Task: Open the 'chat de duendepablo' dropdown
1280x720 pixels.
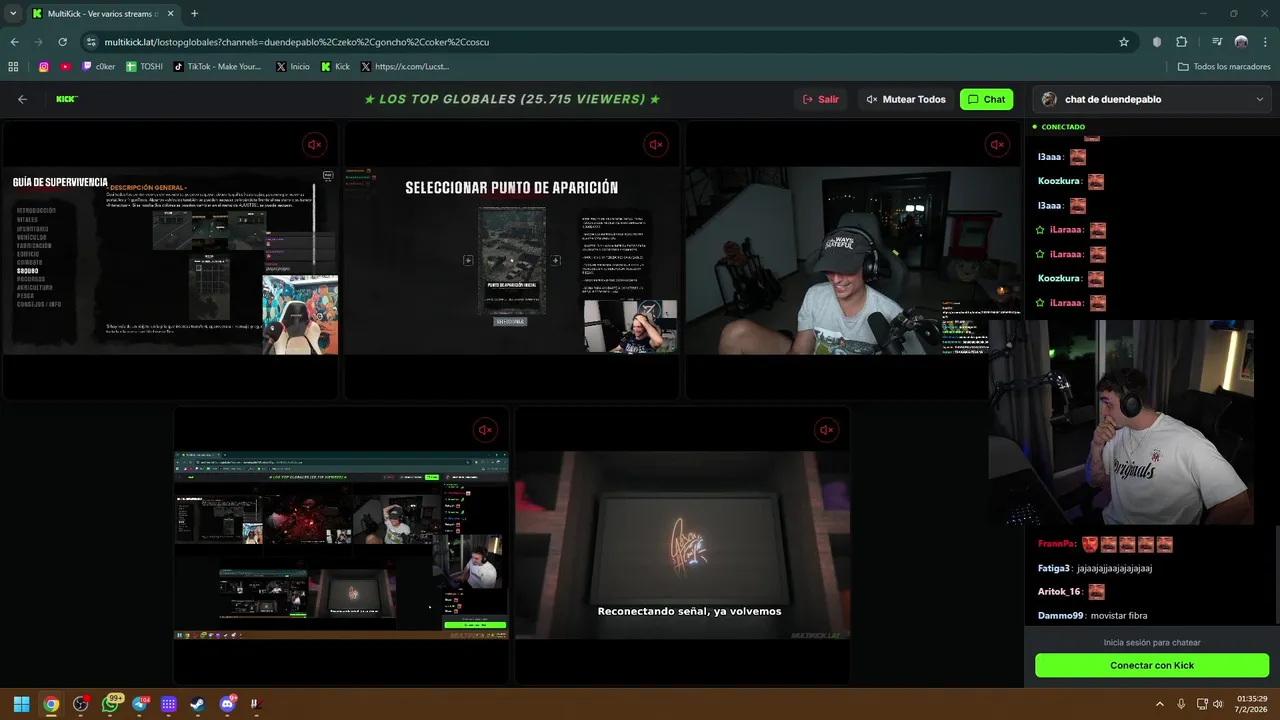Action: (x=1152, y=99)
